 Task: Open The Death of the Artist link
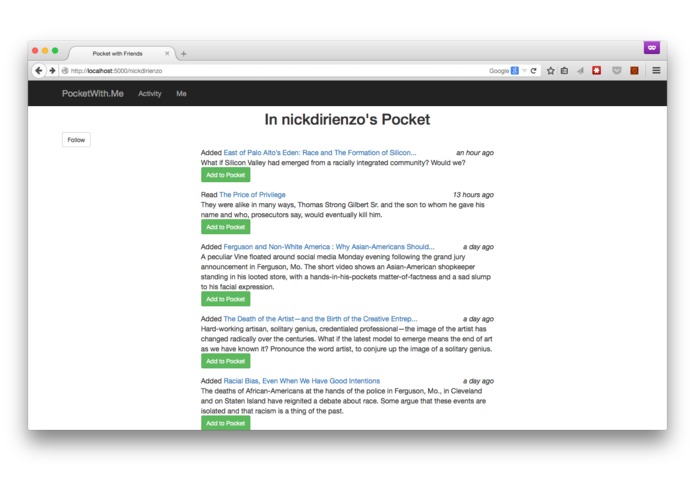[x=320, y=319]
